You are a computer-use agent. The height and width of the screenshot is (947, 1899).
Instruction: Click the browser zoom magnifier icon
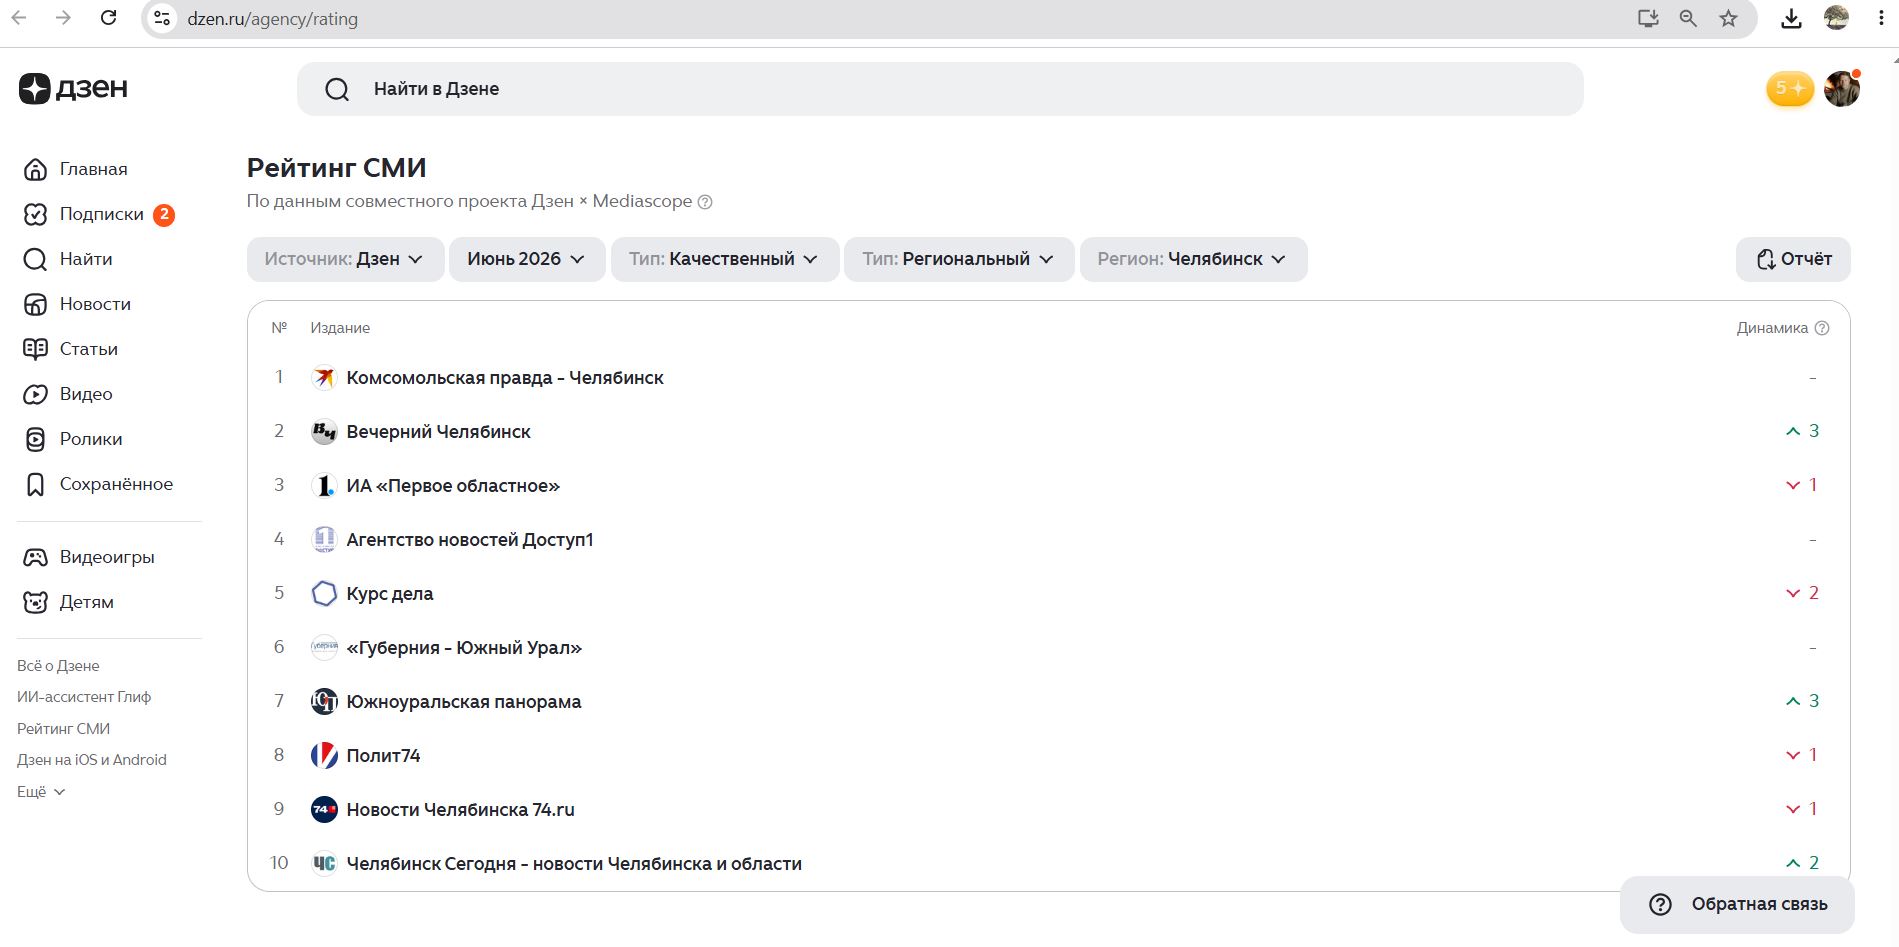tap(1688, 18)
